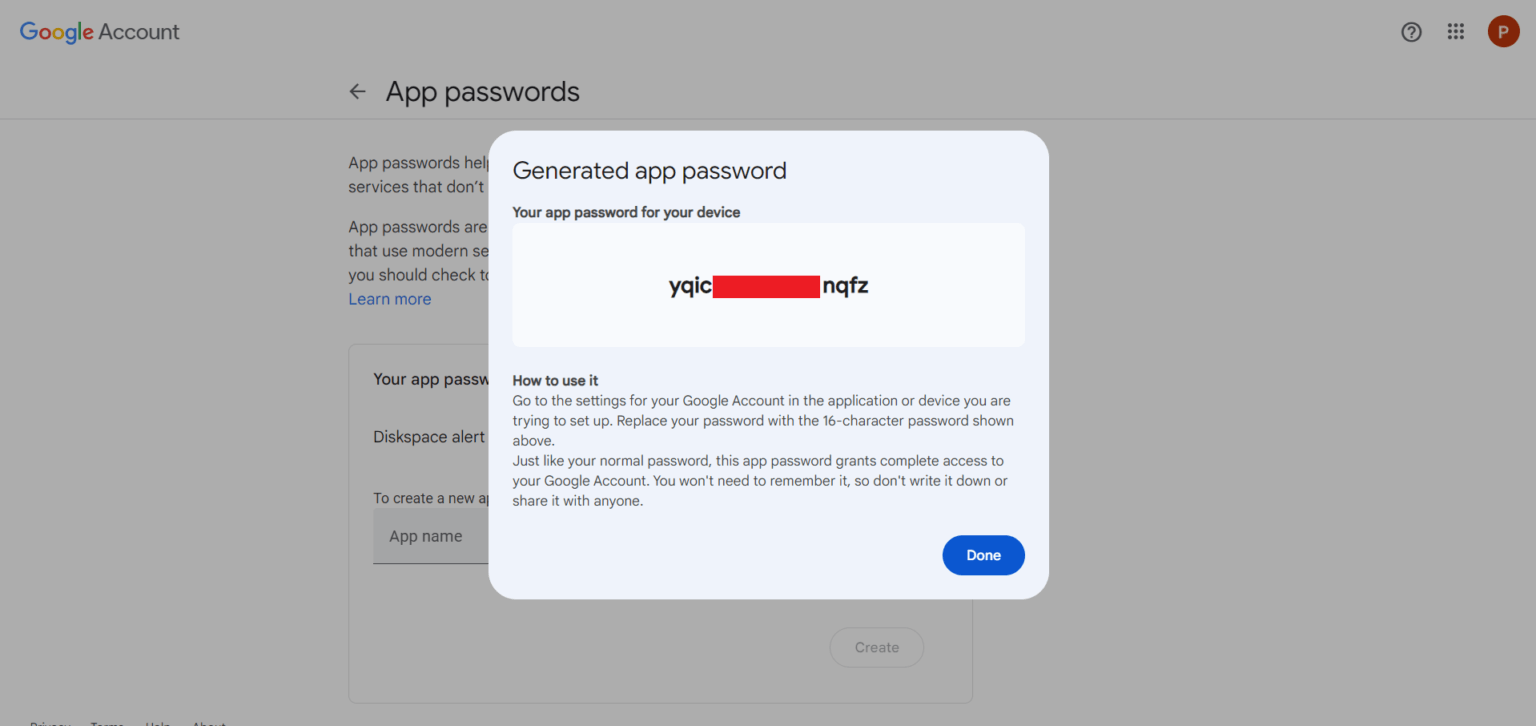Viewport: 1536px width, 726px height.
Task: Click the 16-character password instruction paragraph
Action: 762,421
